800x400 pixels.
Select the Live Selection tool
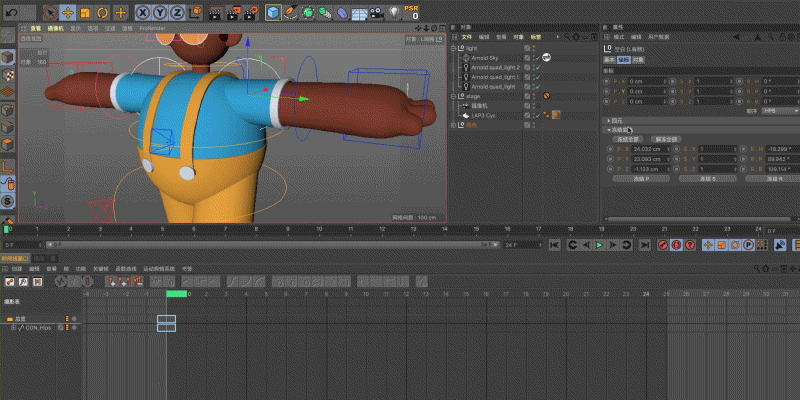[x=51, y=12]
